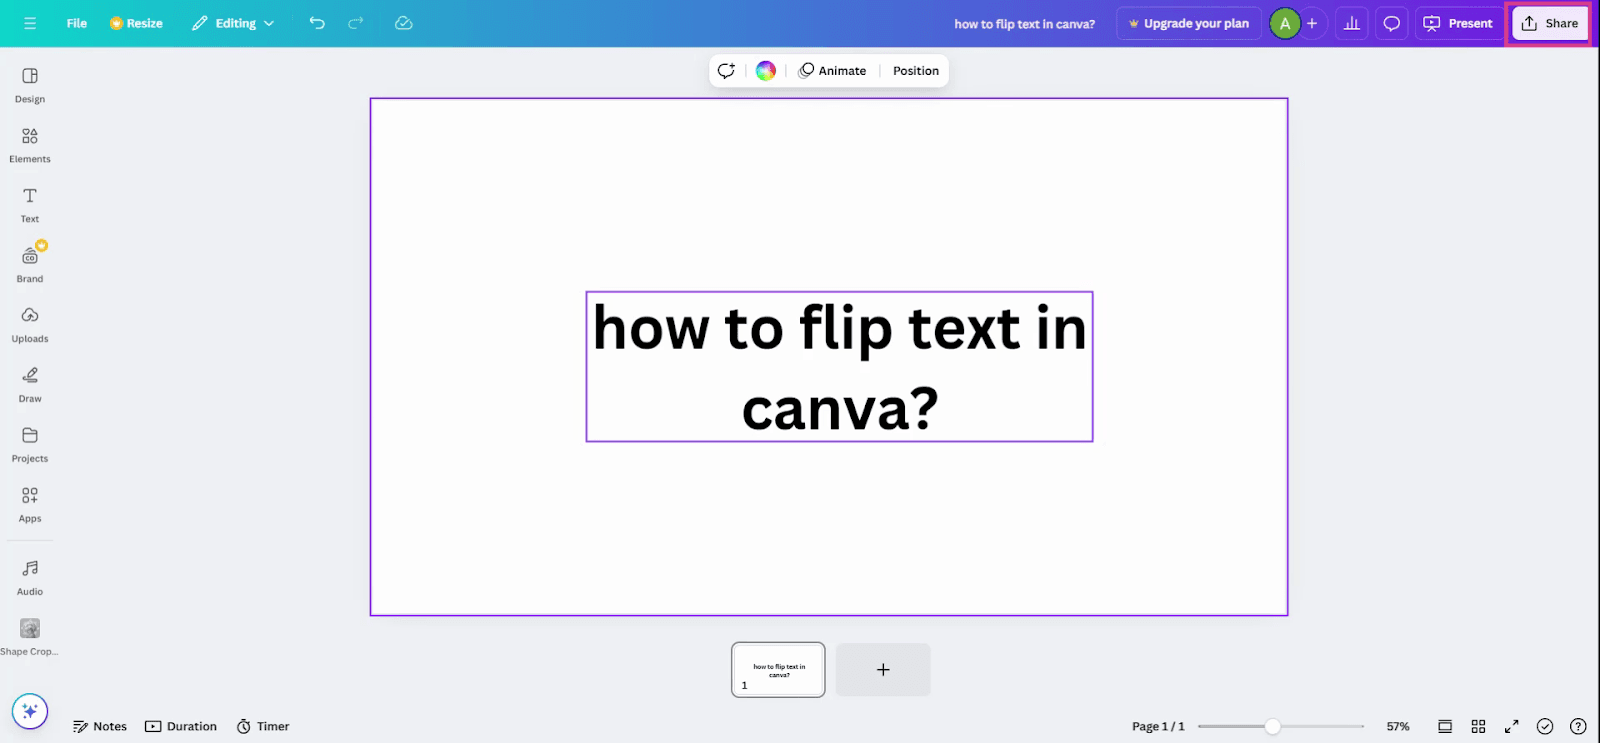Image resolution: width=1600 pixels, height=743 pixels.
Task: Add a new page with plus button
Action: [883, 669]
